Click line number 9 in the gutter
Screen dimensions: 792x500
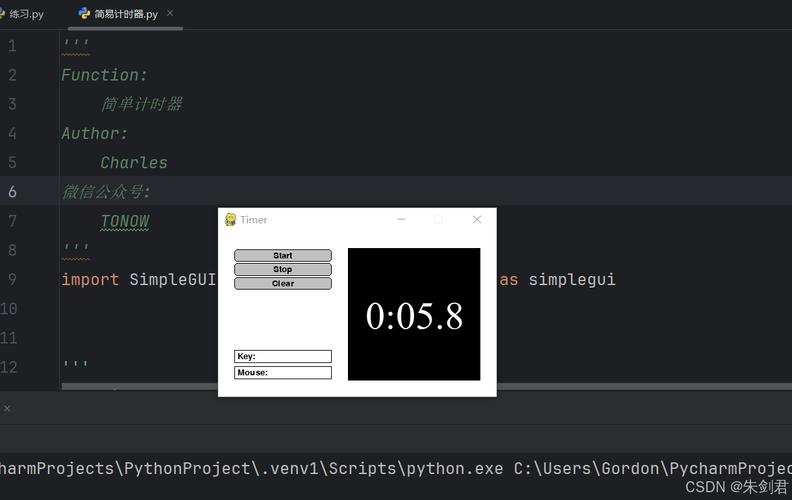click(x=12, y=279)
